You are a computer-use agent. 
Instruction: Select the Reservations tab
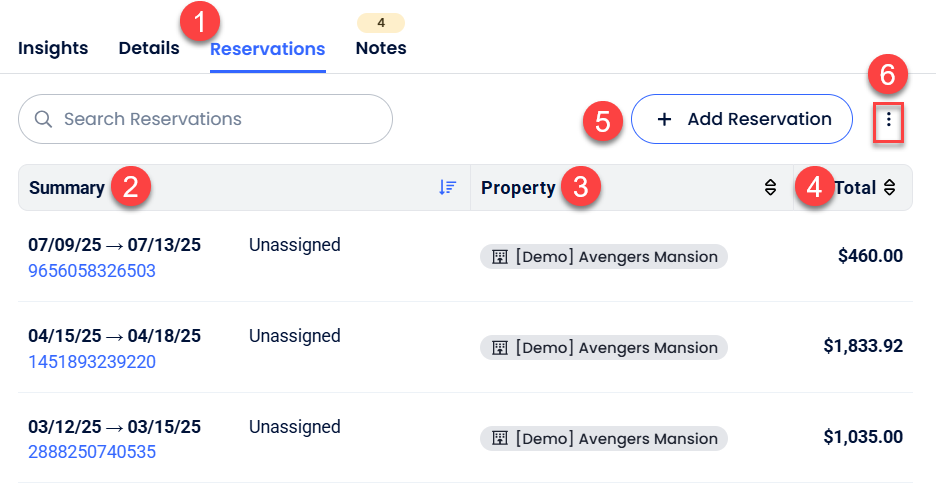pyautogui.click(x=267, y=49)
